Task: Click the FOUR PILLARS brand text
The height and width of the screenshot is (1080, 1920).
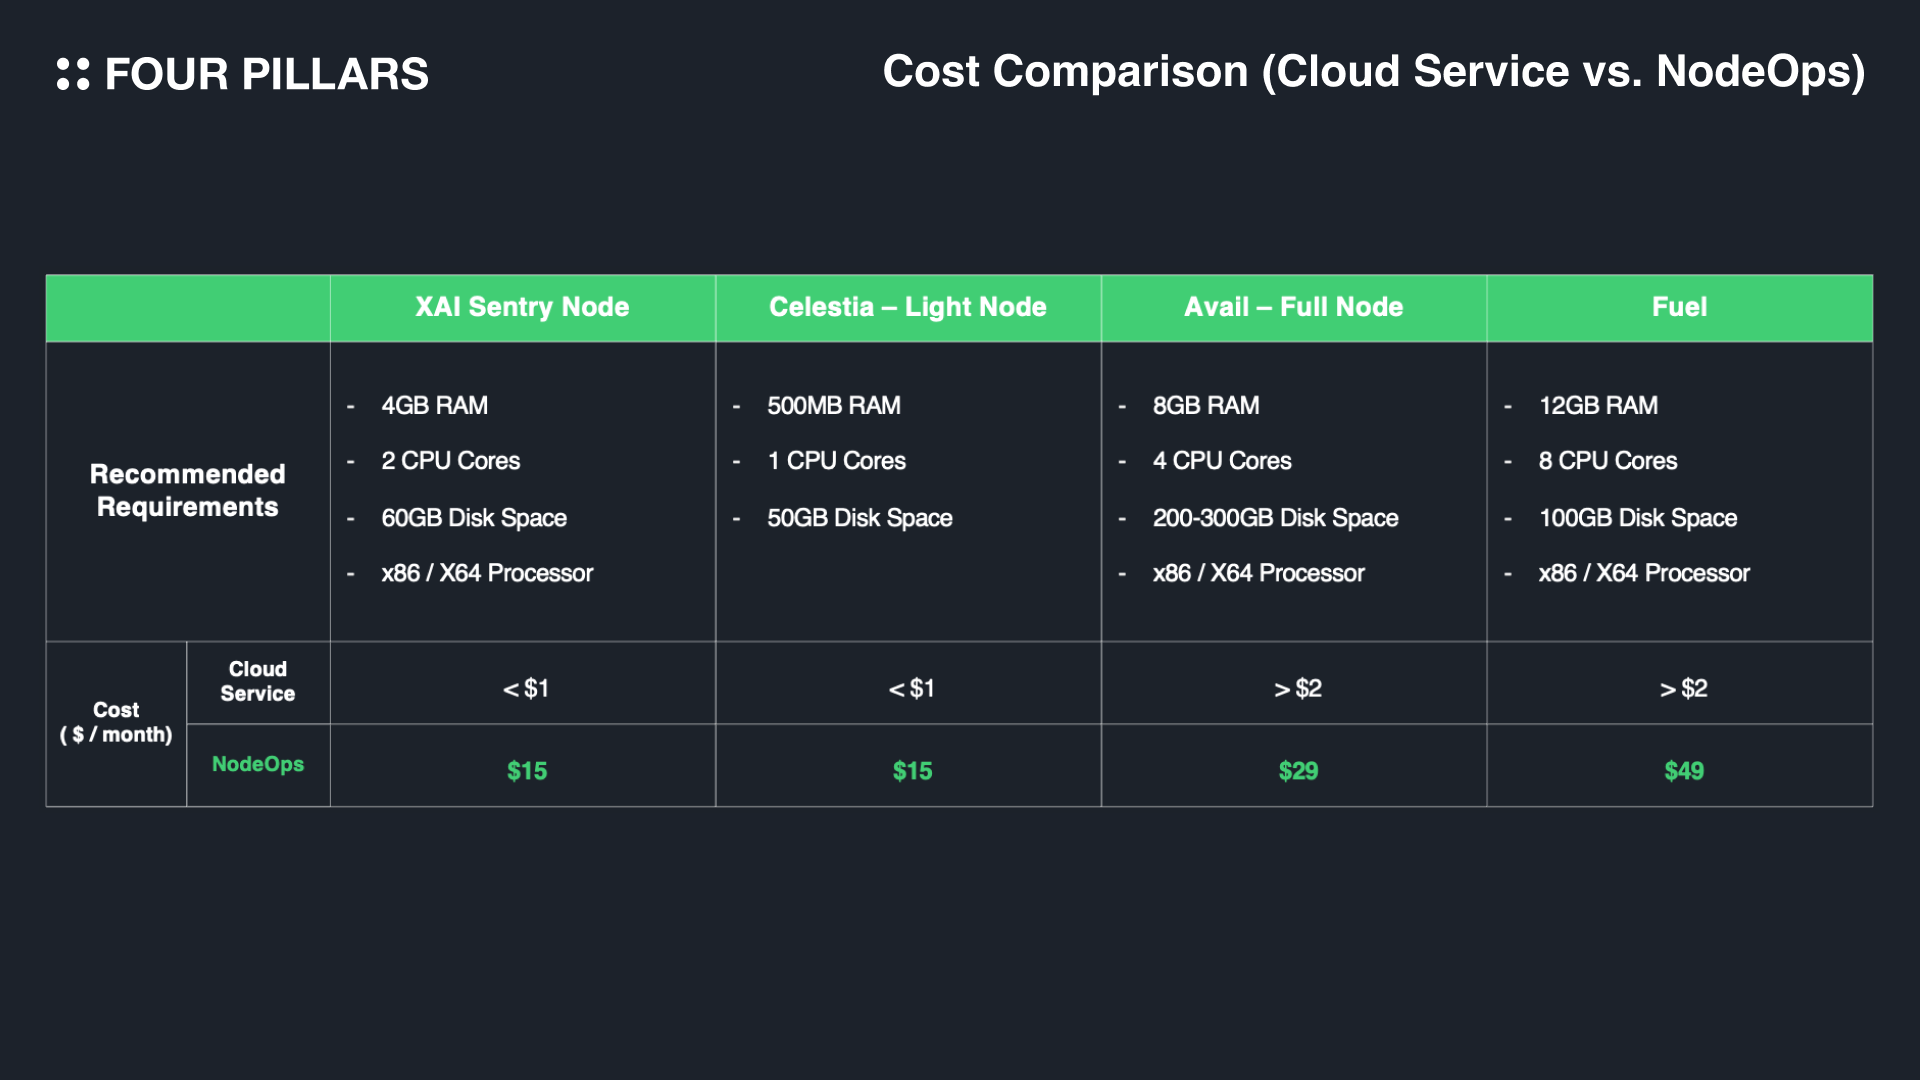Action: coord(266,74)
